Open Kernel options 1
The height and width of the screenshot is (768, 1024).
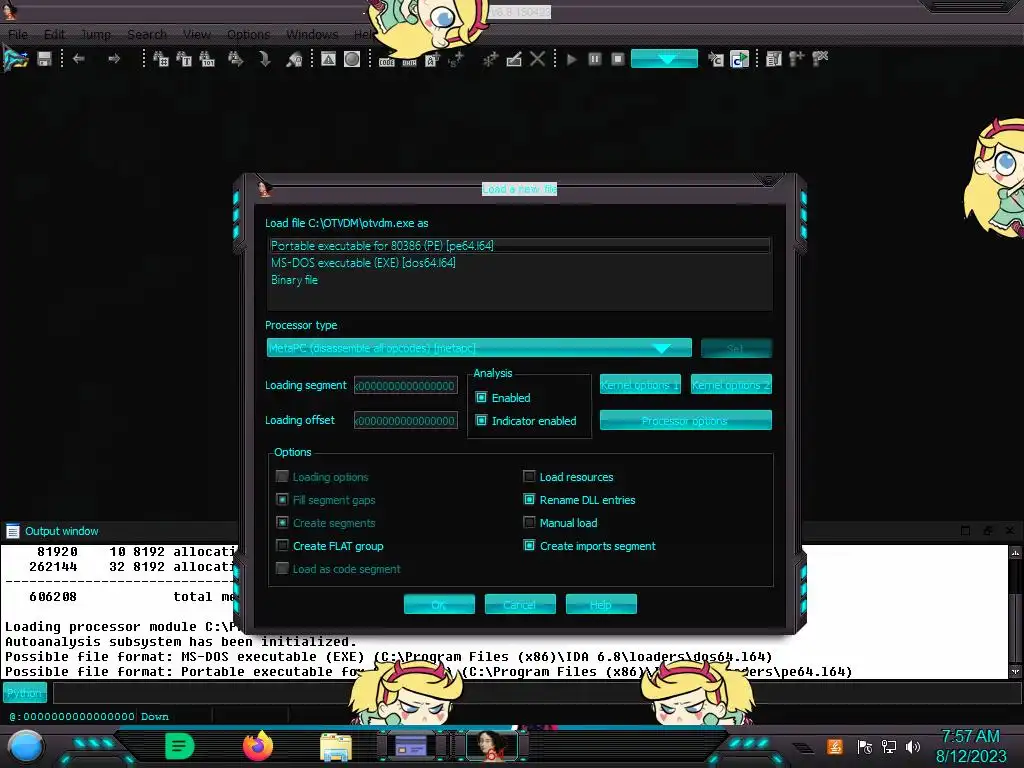click(640, 385)
